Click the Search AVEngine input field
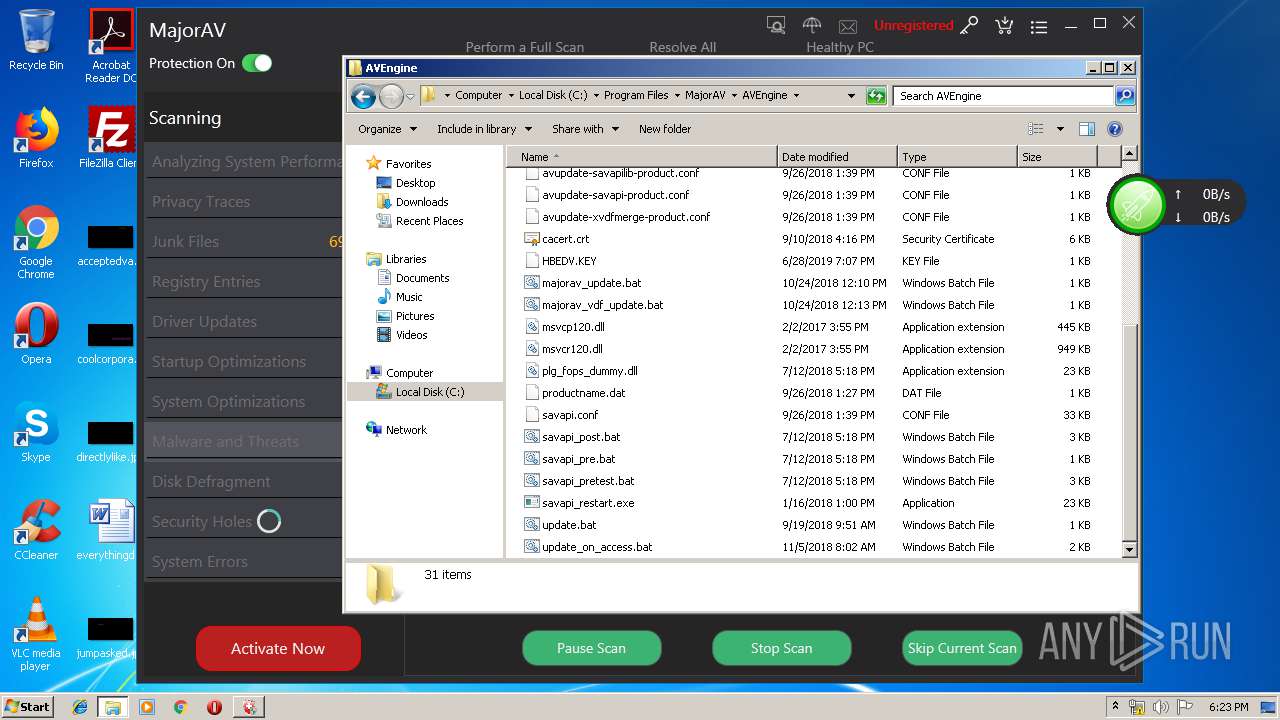This screenshot has width=1280, height=720. point(1003,96)
